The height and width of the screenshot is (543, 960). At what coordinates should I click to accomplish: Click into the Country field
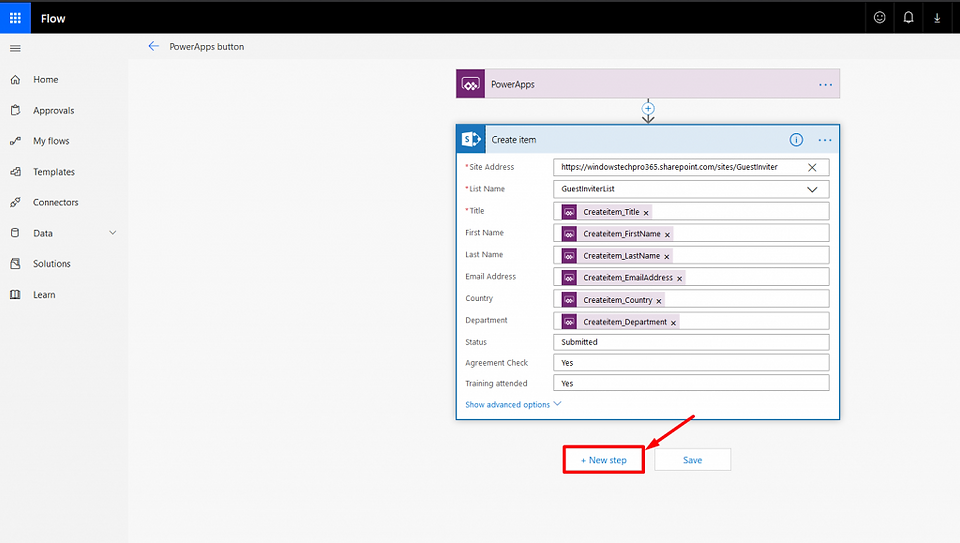click(691, 299)
